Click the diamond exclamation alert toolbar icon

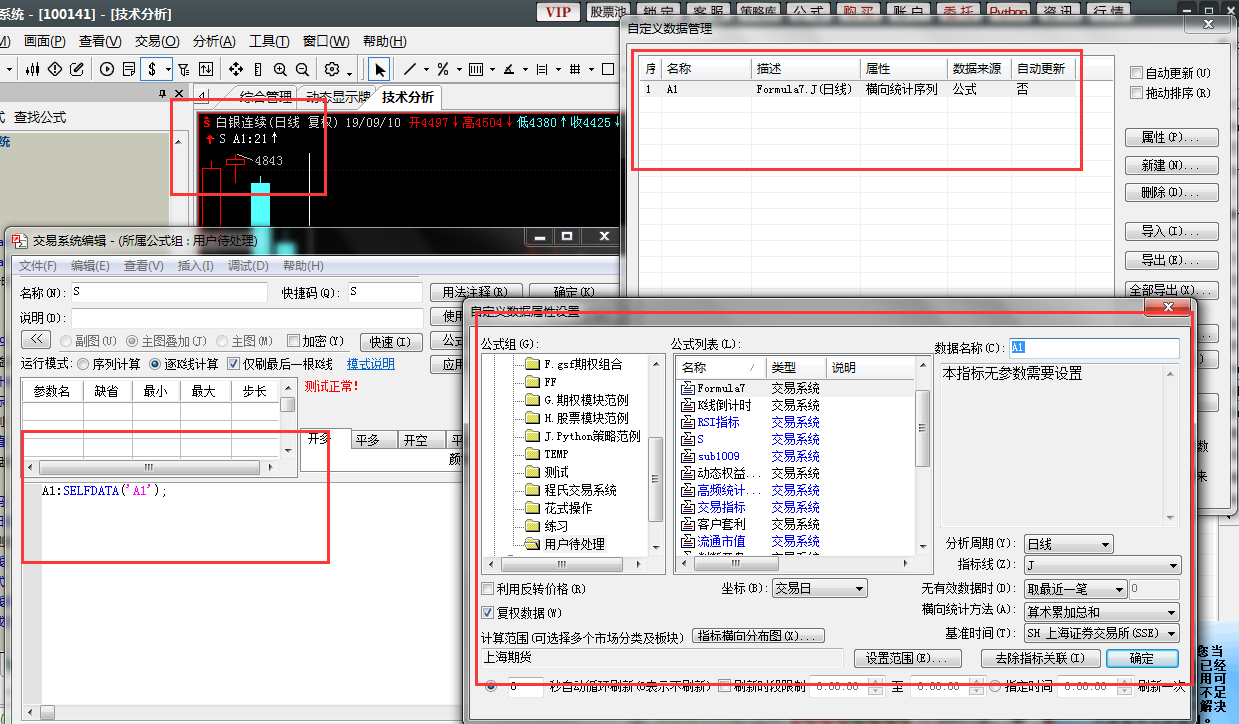(54, 69)
